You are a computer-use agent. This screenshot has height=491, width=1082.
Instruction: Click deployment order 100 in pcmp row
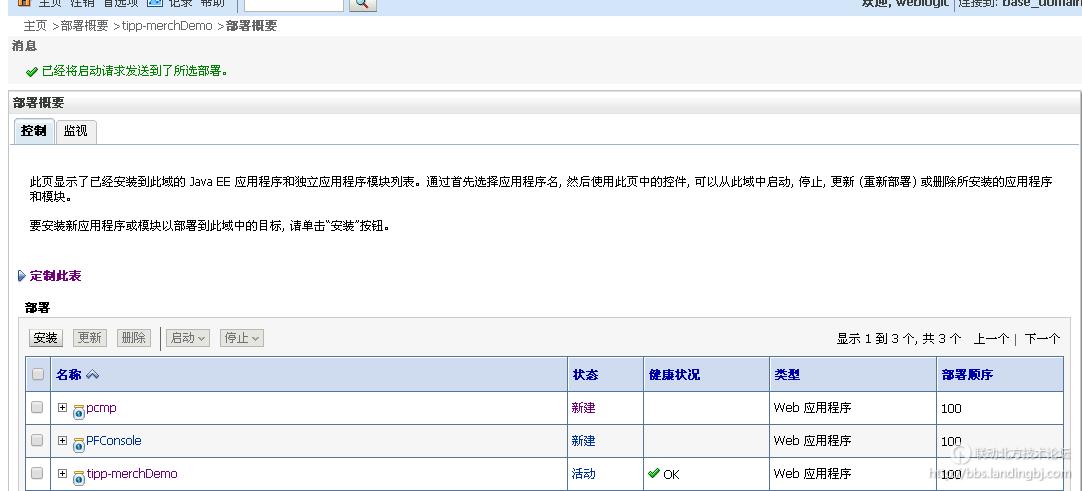click(951, 408)
